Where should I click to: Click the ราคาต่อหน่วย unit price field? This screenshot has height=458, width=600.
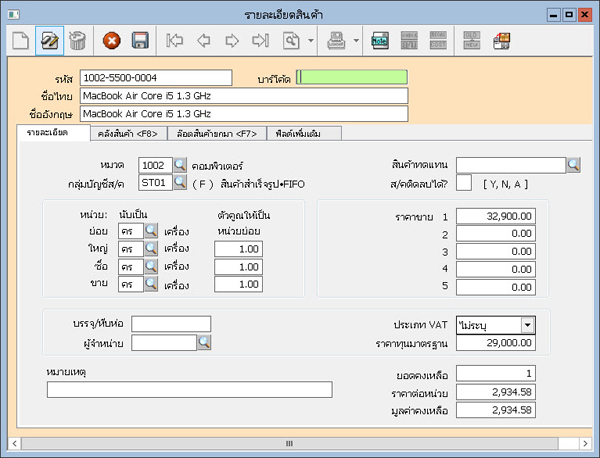tap(496, 392)
